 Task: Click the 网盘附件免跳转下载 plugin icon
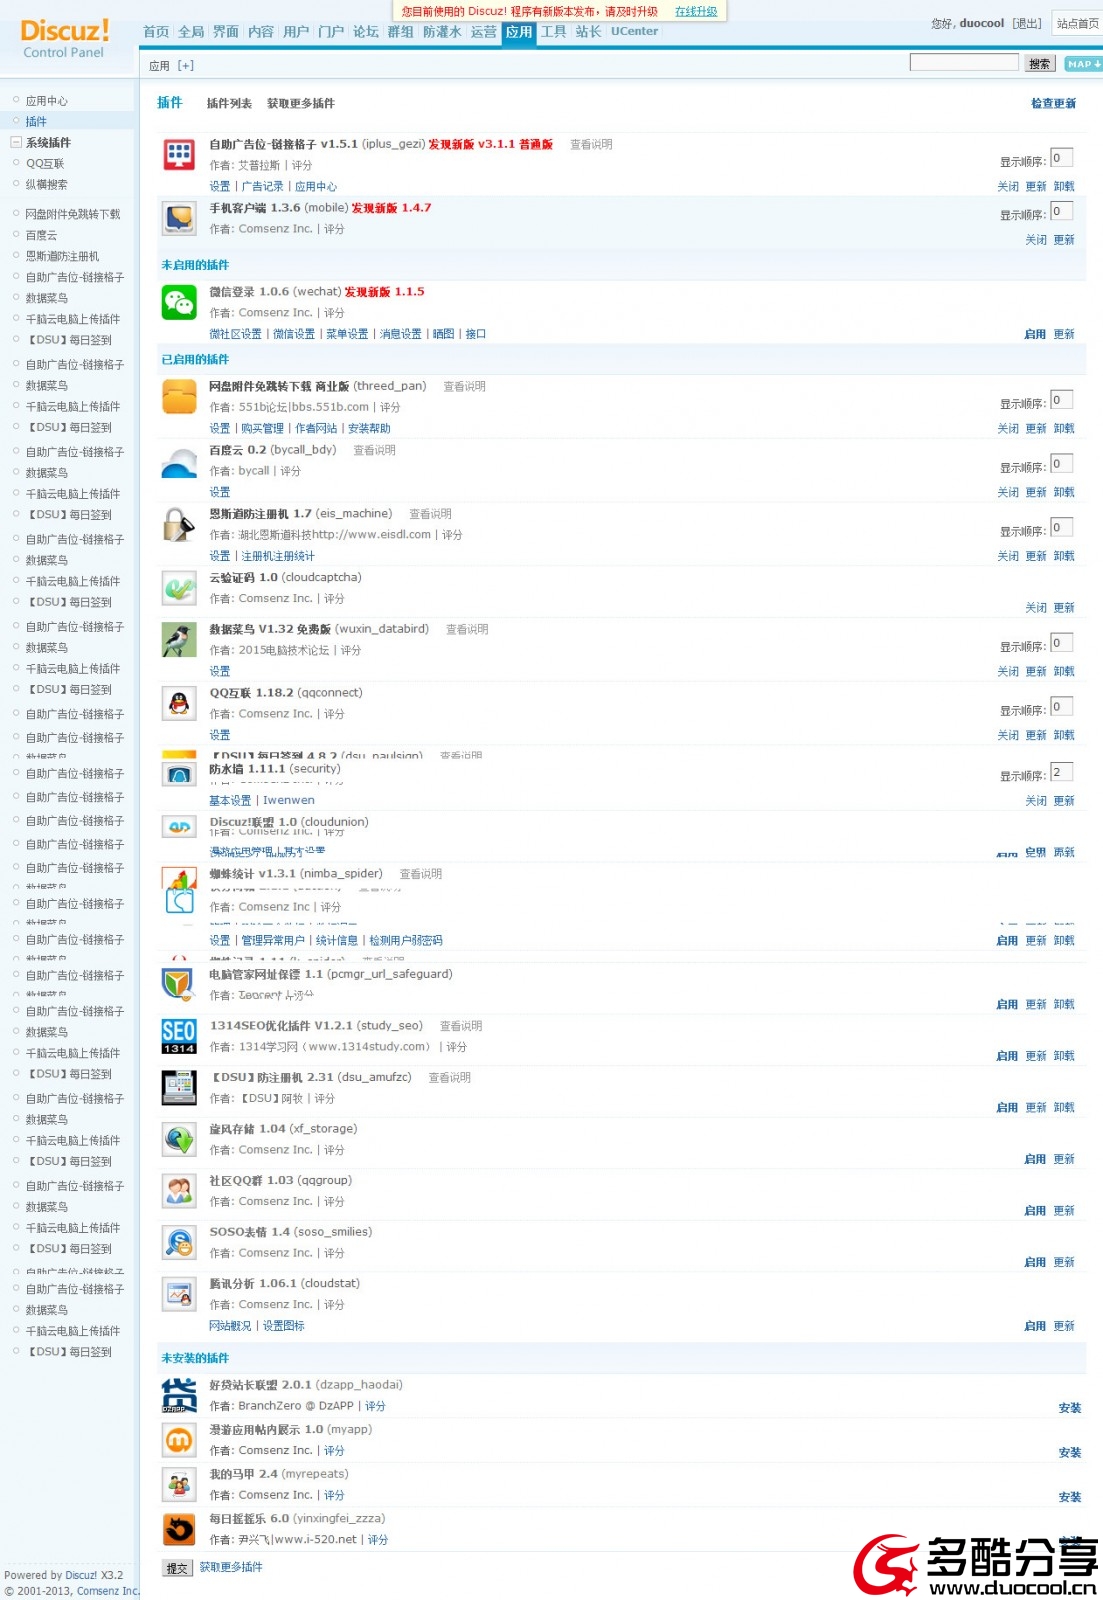point(179,397)
